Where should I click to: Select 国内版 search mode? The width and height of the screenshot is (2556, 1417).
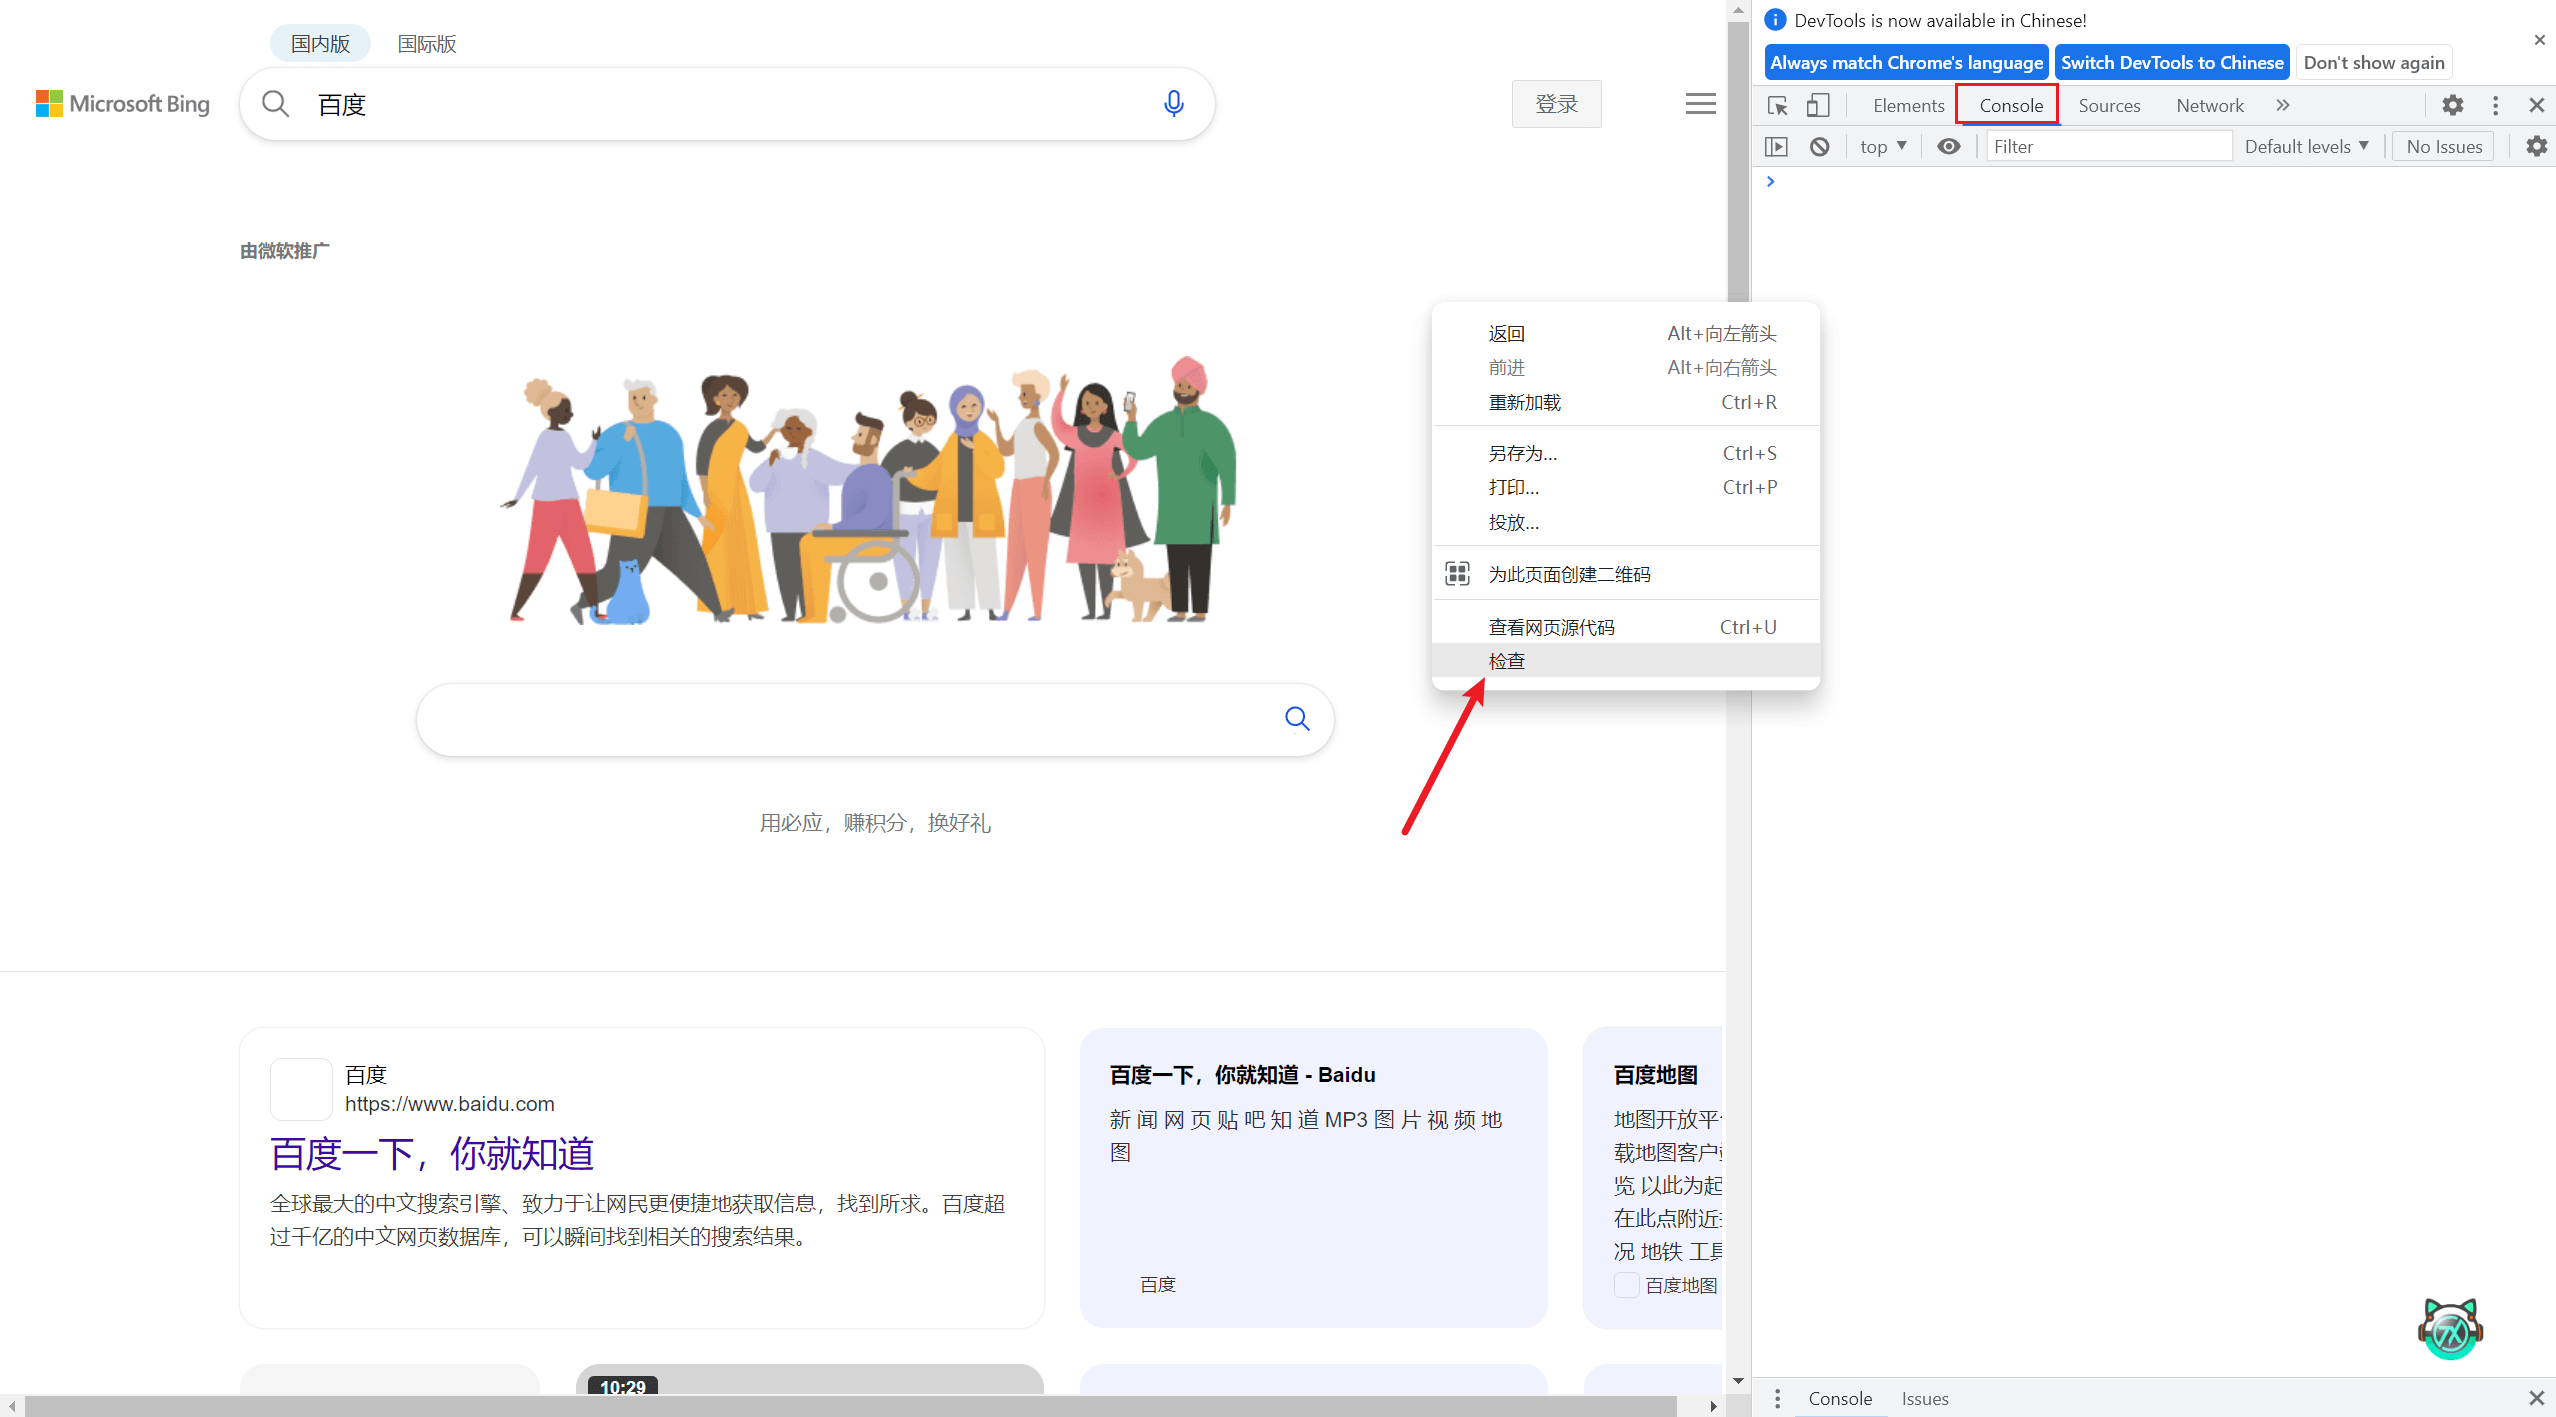[x=320, y=44]
